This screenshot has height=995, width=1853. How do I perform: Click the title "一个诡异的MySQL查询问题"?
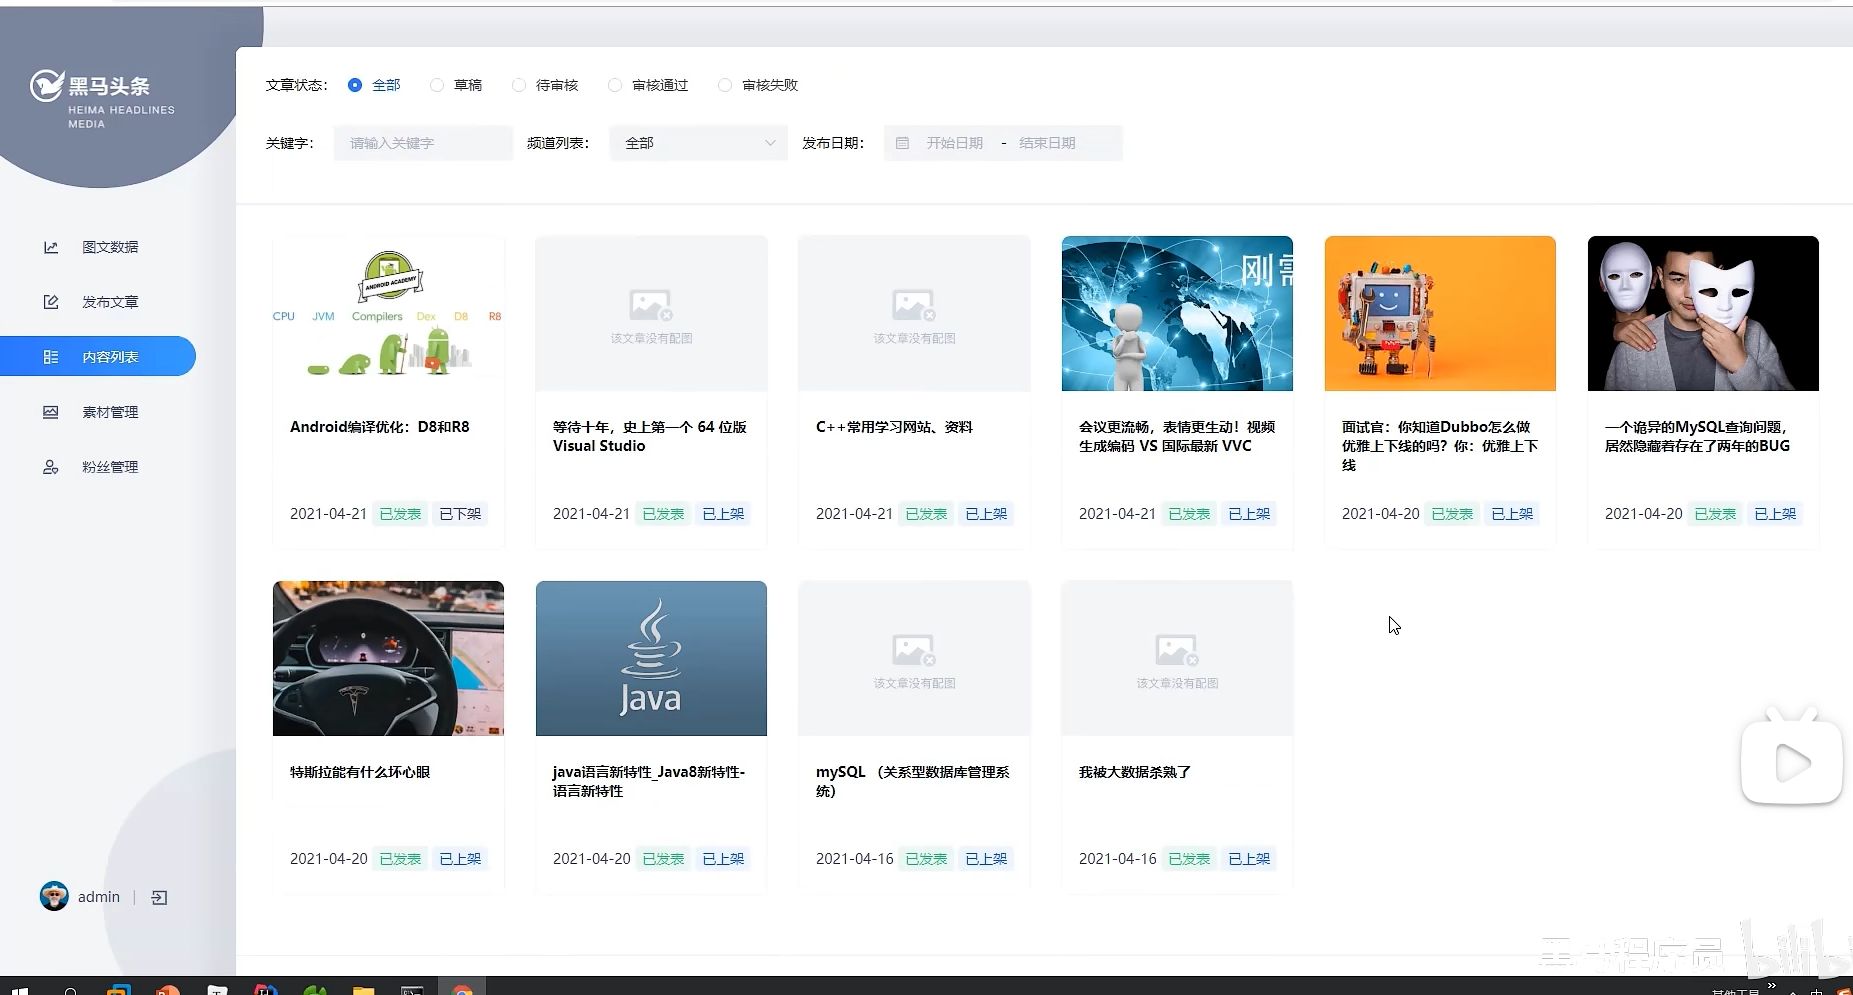(x=1697, y=436)
